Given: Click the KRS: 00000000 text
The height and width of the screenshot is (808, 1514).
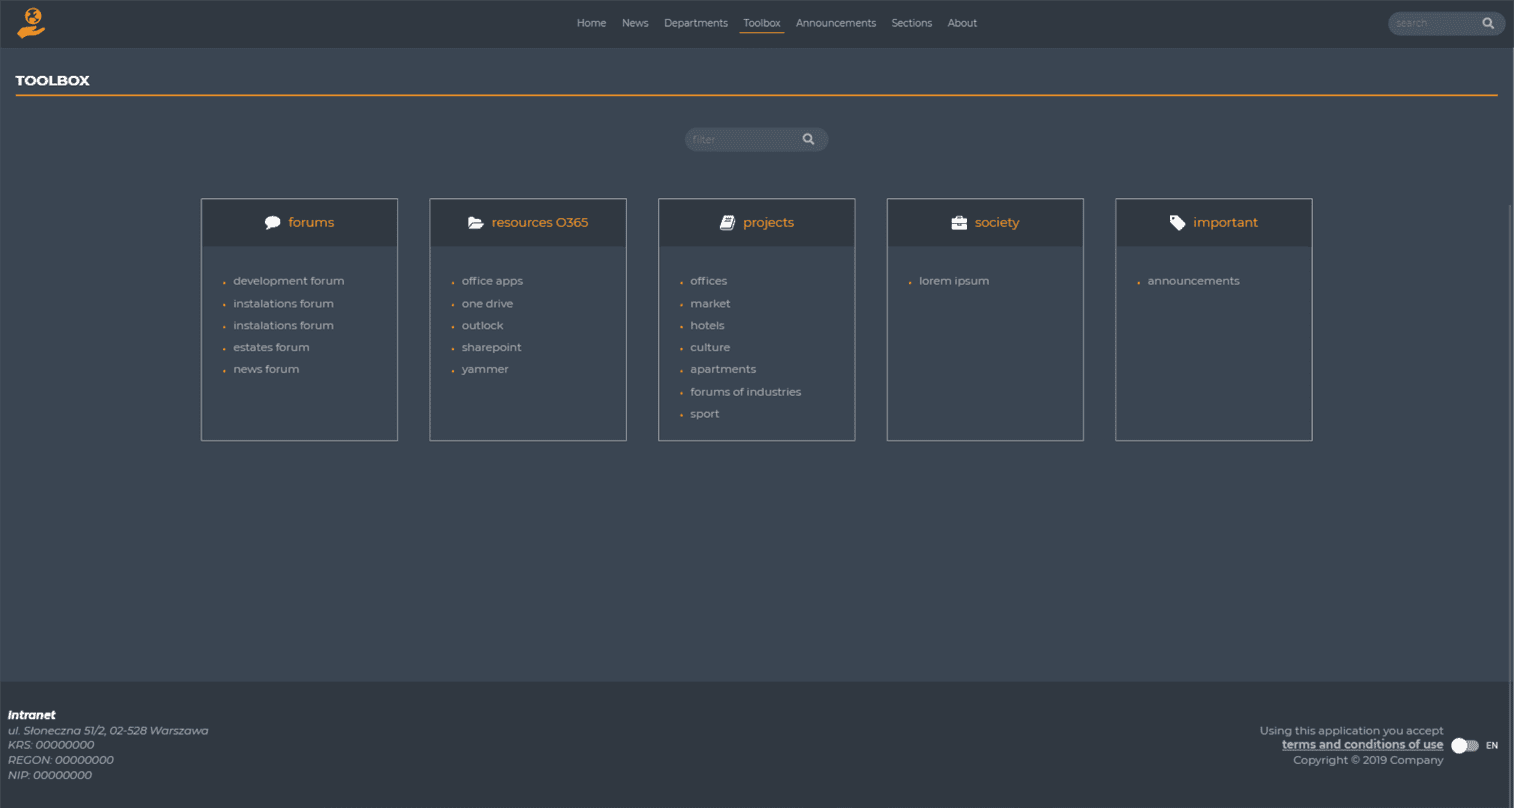Looking at the screenshot, I should point(51,745).
